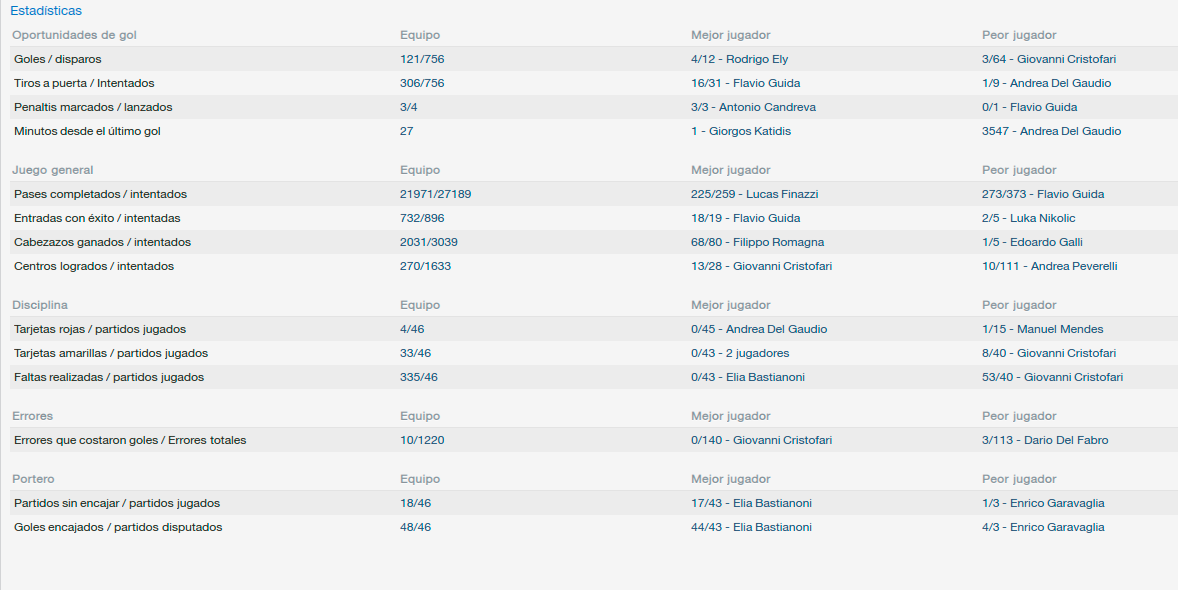Click team passes value 21971/27189
Image resolution: width=1178 pixels, height=590 pixels.
pyautogui.click(x=436, y=195)
